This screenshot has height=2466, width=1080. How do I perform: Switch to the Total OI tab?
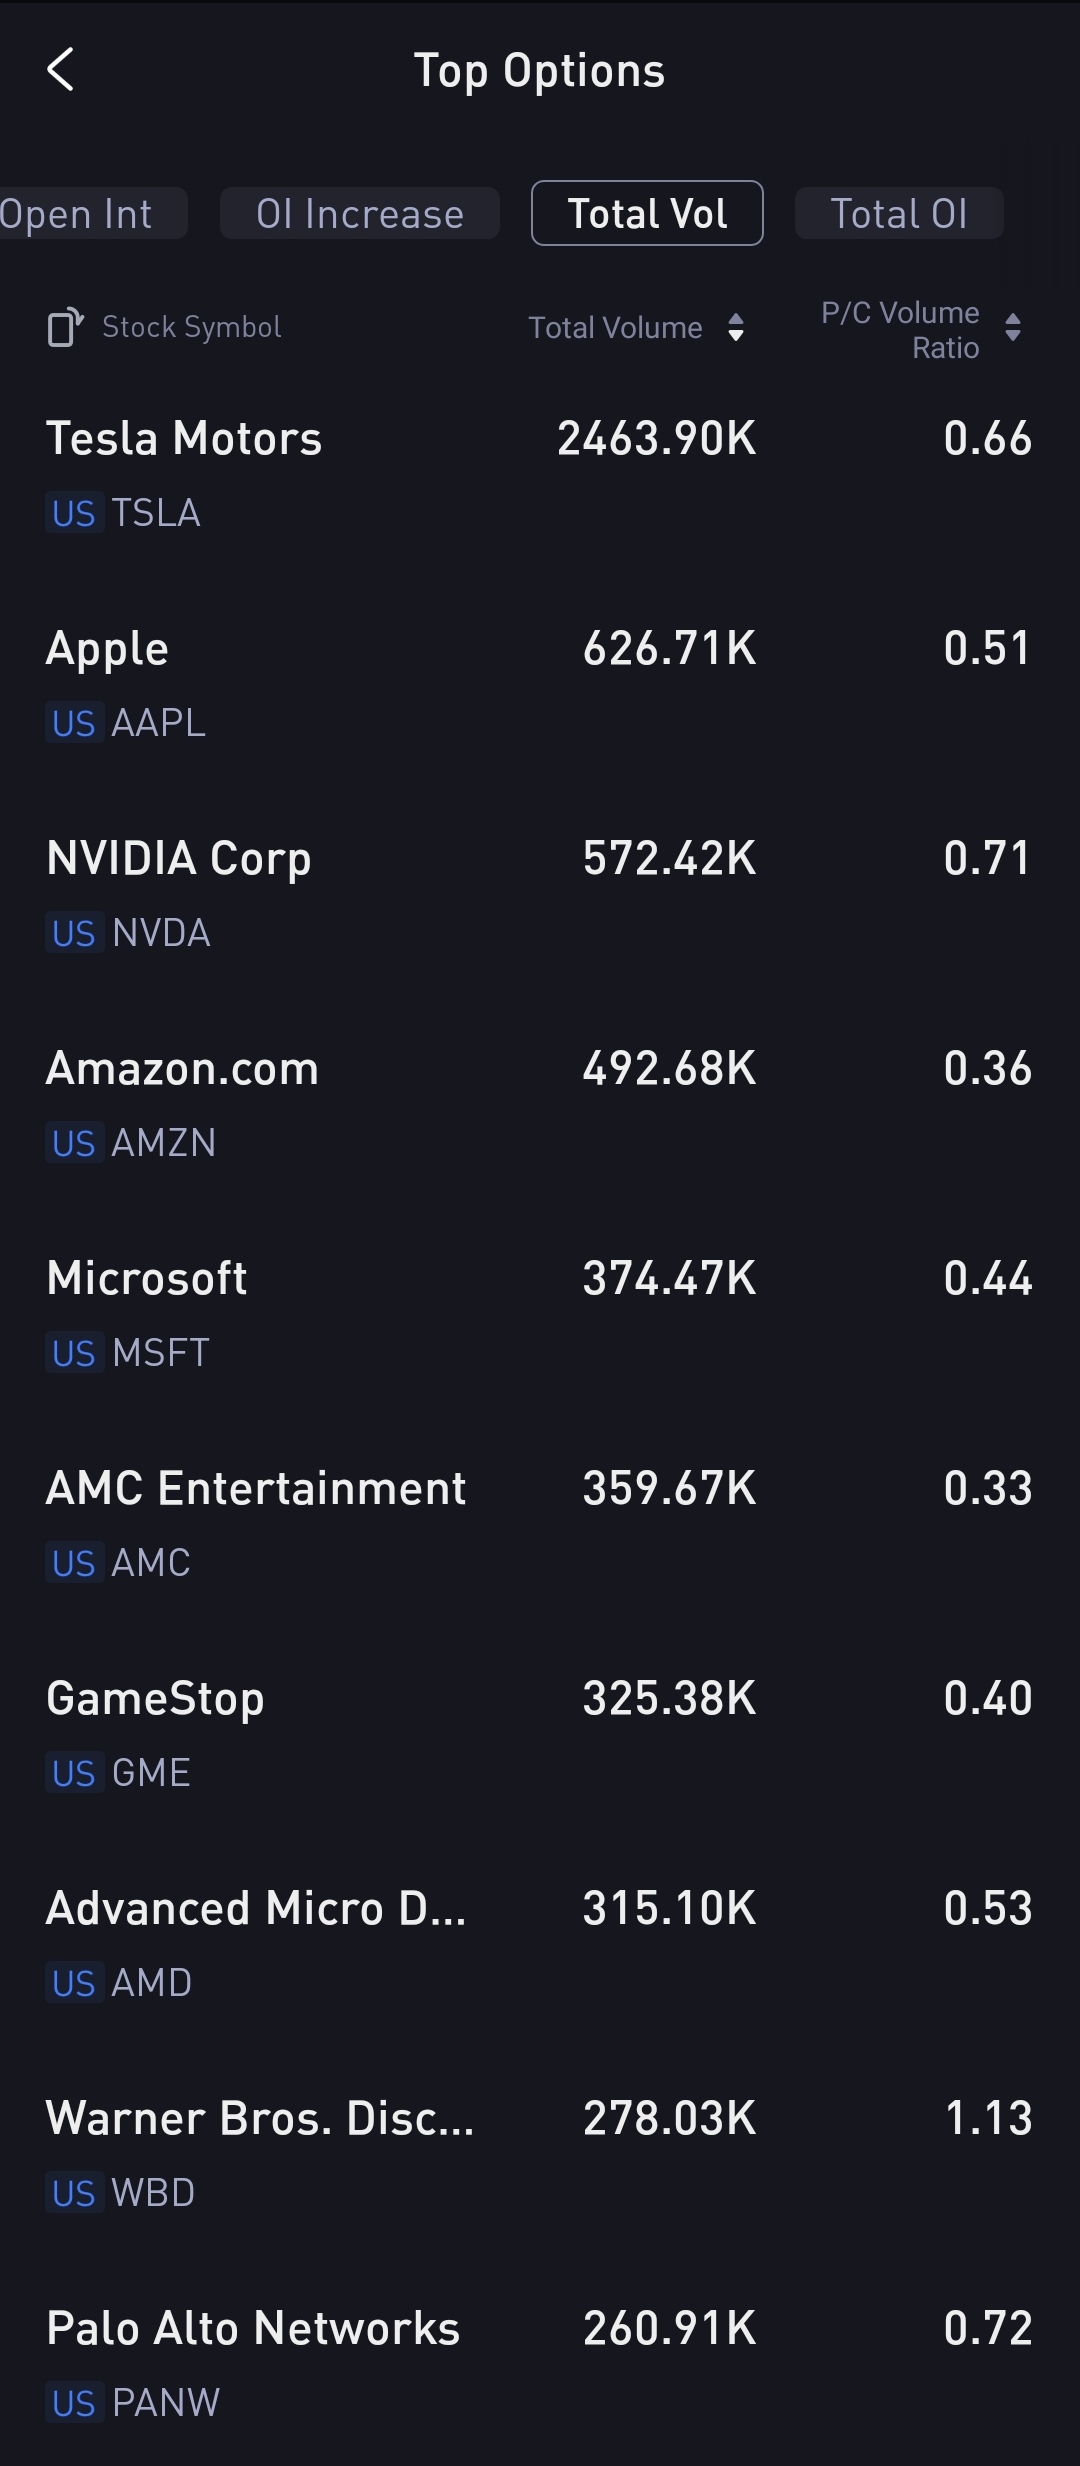click(x=899, y=213)
